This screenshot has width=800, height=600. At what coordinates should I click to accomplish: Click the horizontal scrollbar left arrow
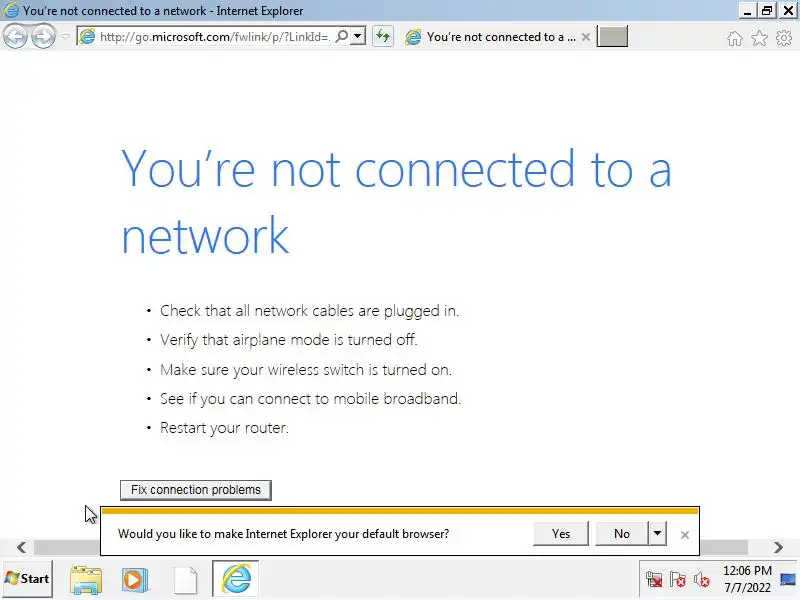click(21, 547)
